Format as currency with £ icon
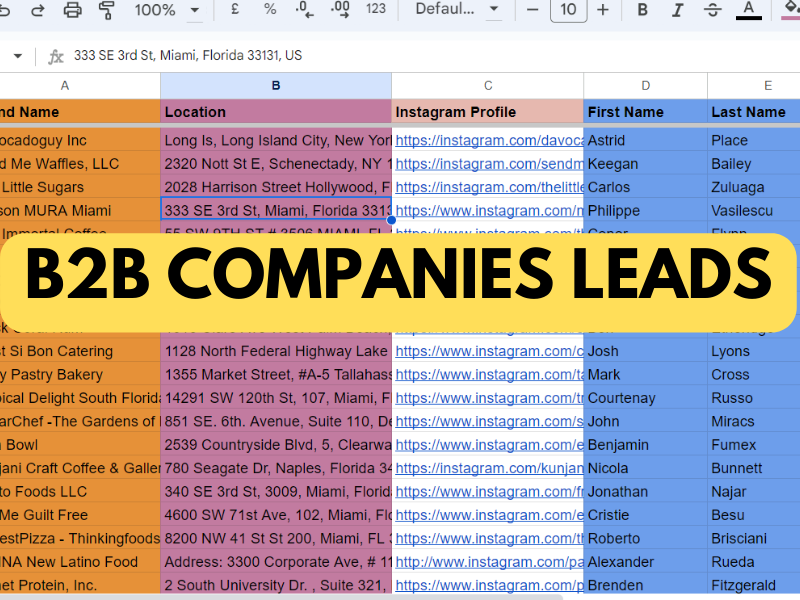 point(235,10)
